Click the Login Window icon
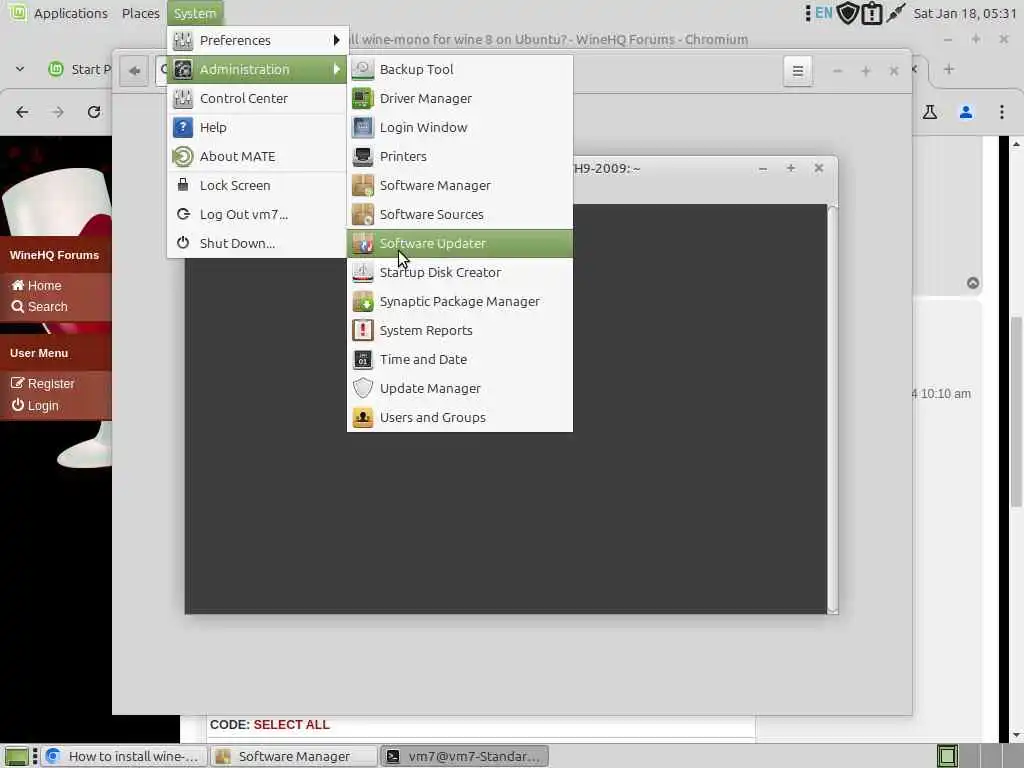 pos(362,127)
